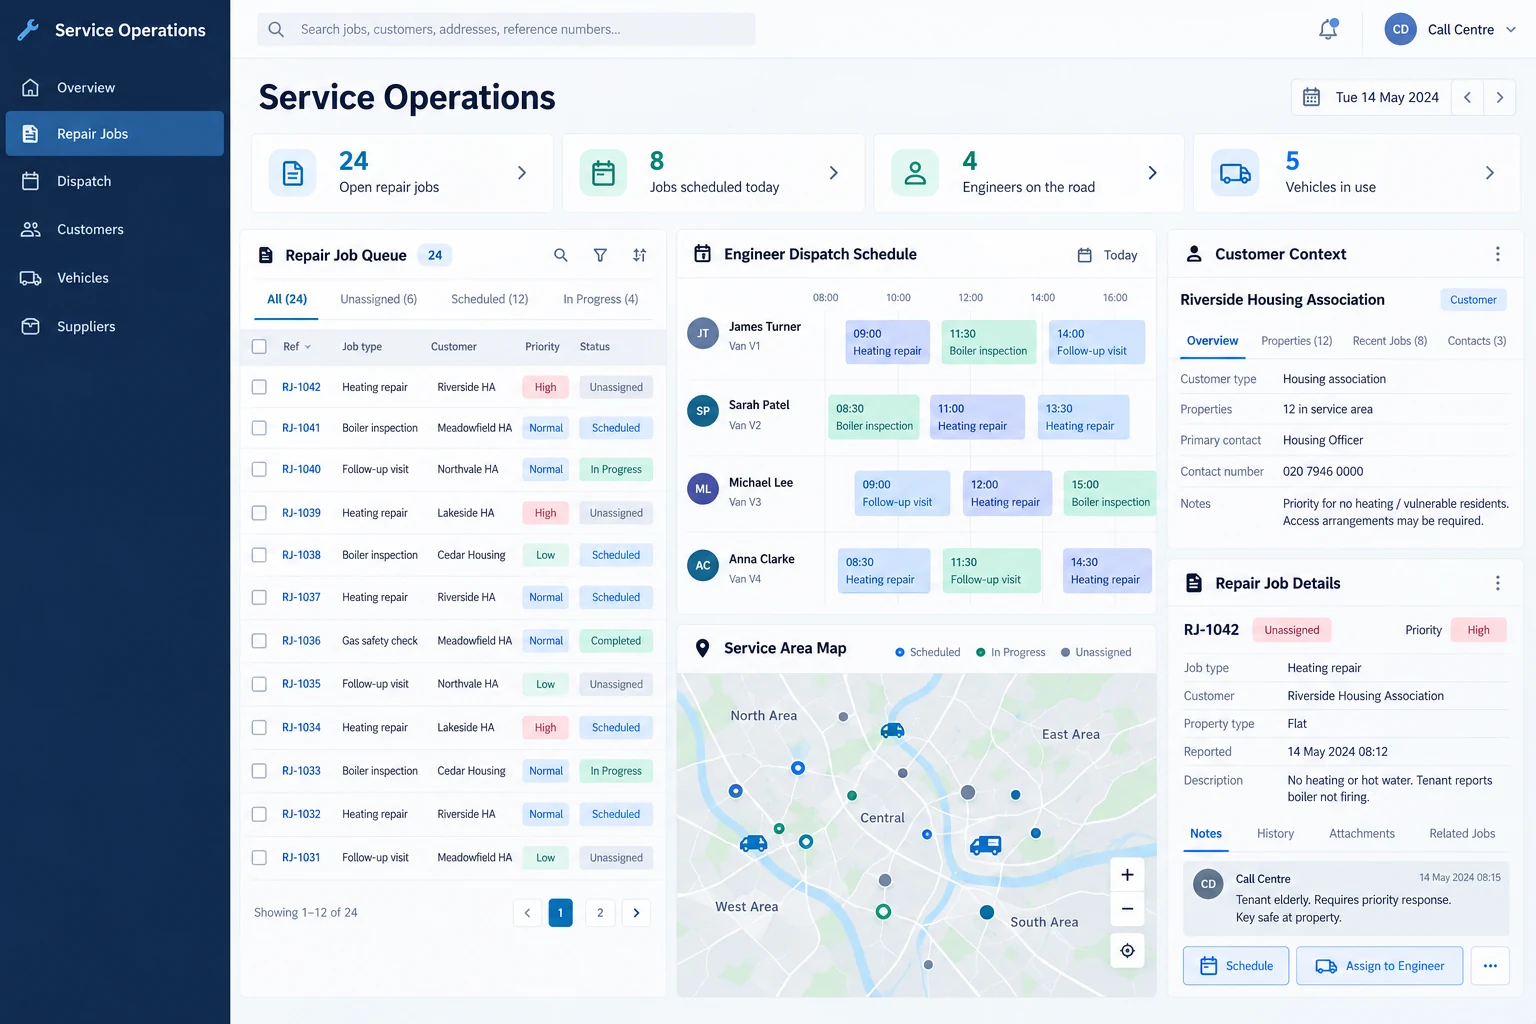Select the RJ-1037 row checkbox
This screenshot has height=1024, width=1536.
click(259, 597)
